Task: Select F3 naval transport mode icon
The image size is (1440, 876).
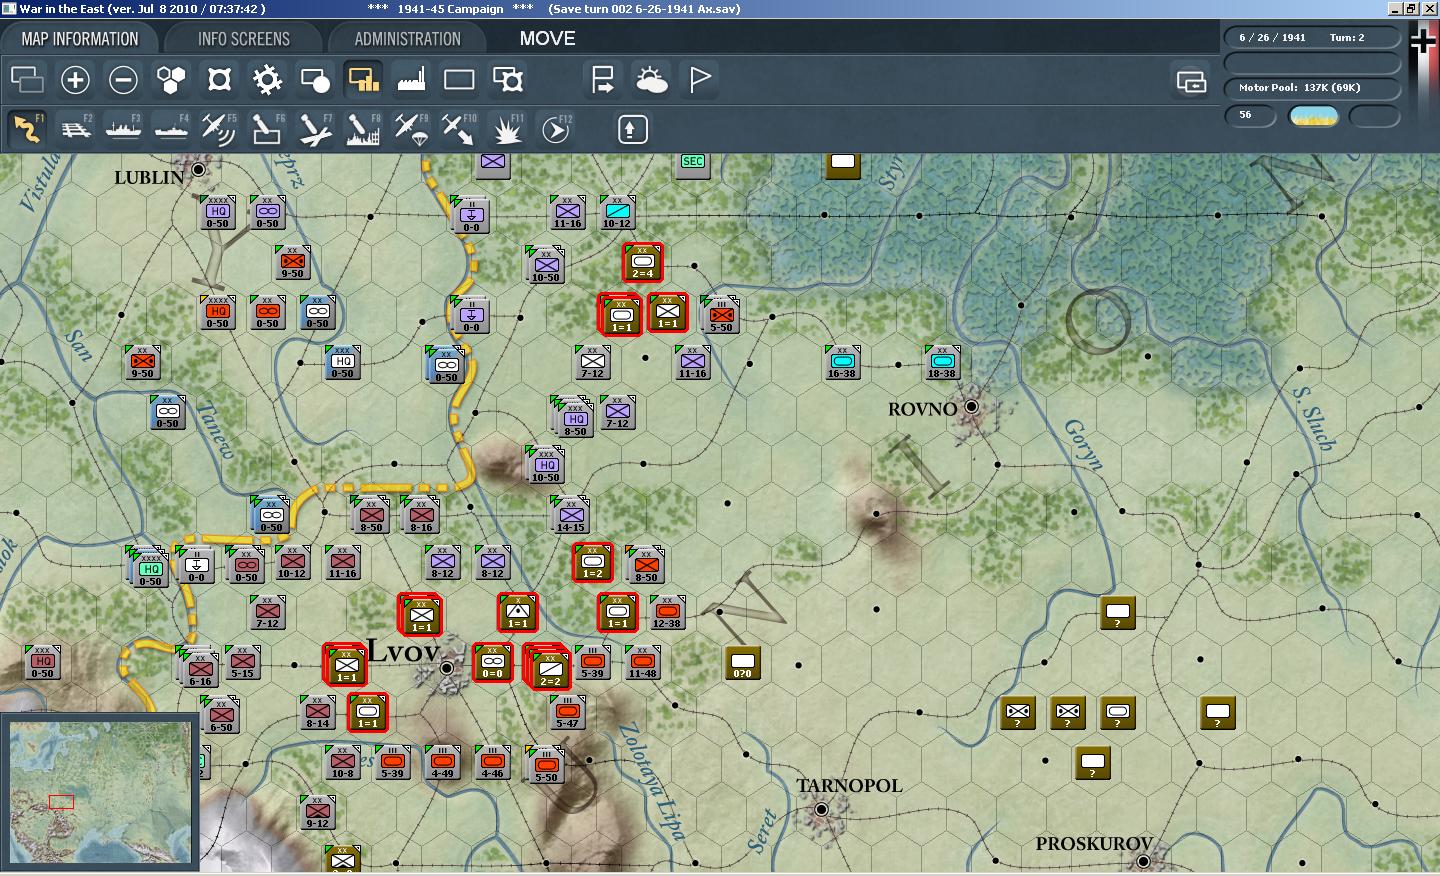Action: [x=123, y=129]
